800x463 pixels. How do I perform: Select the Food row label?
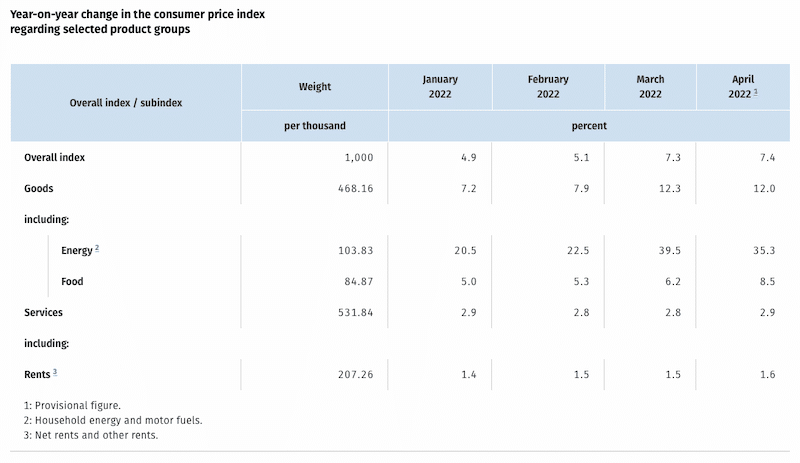(x=72, y=282)
